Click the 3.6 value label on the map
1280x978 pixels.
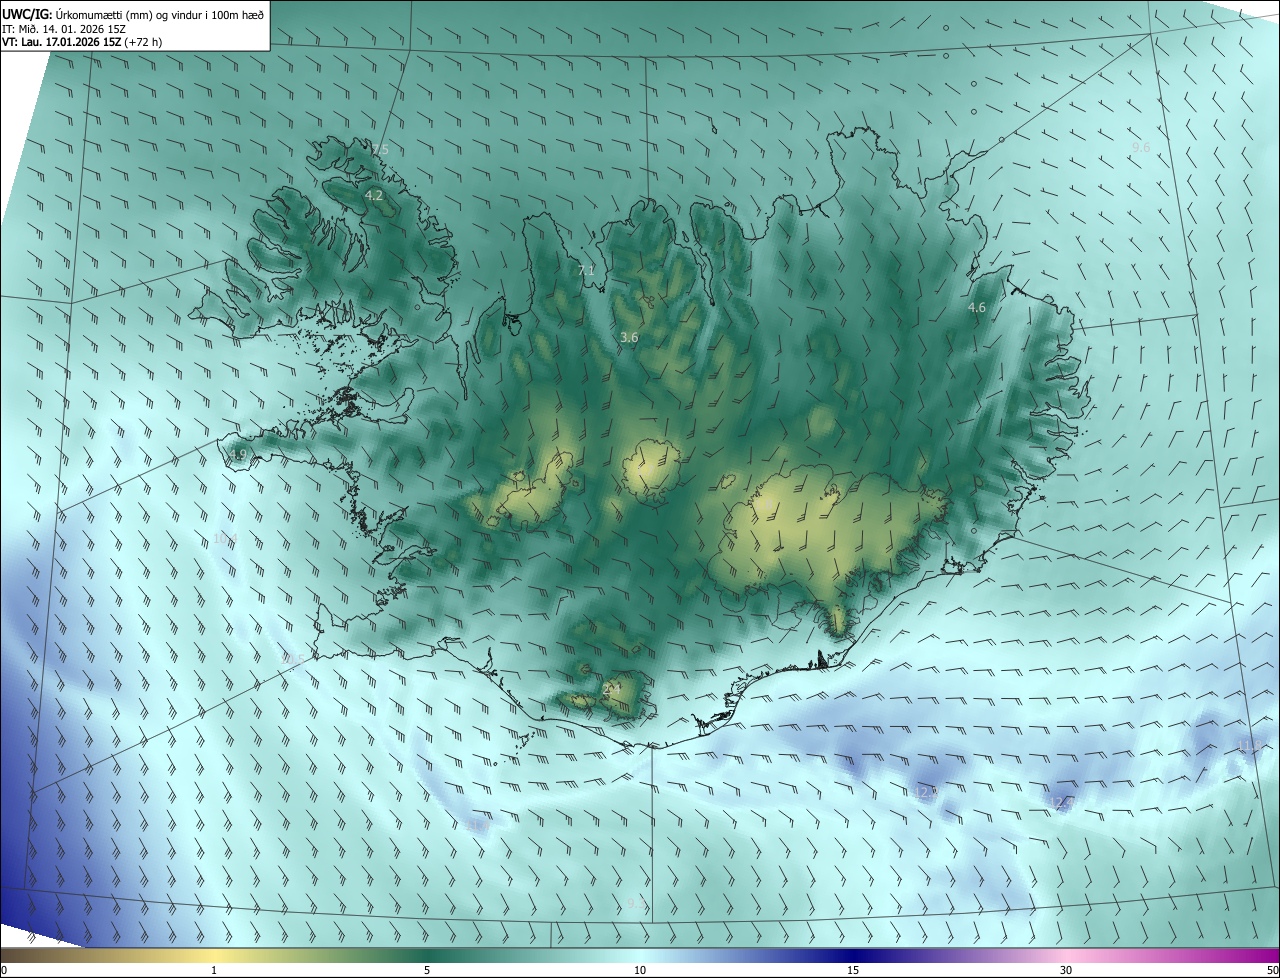pyautogui.click(x=629, y=338)
